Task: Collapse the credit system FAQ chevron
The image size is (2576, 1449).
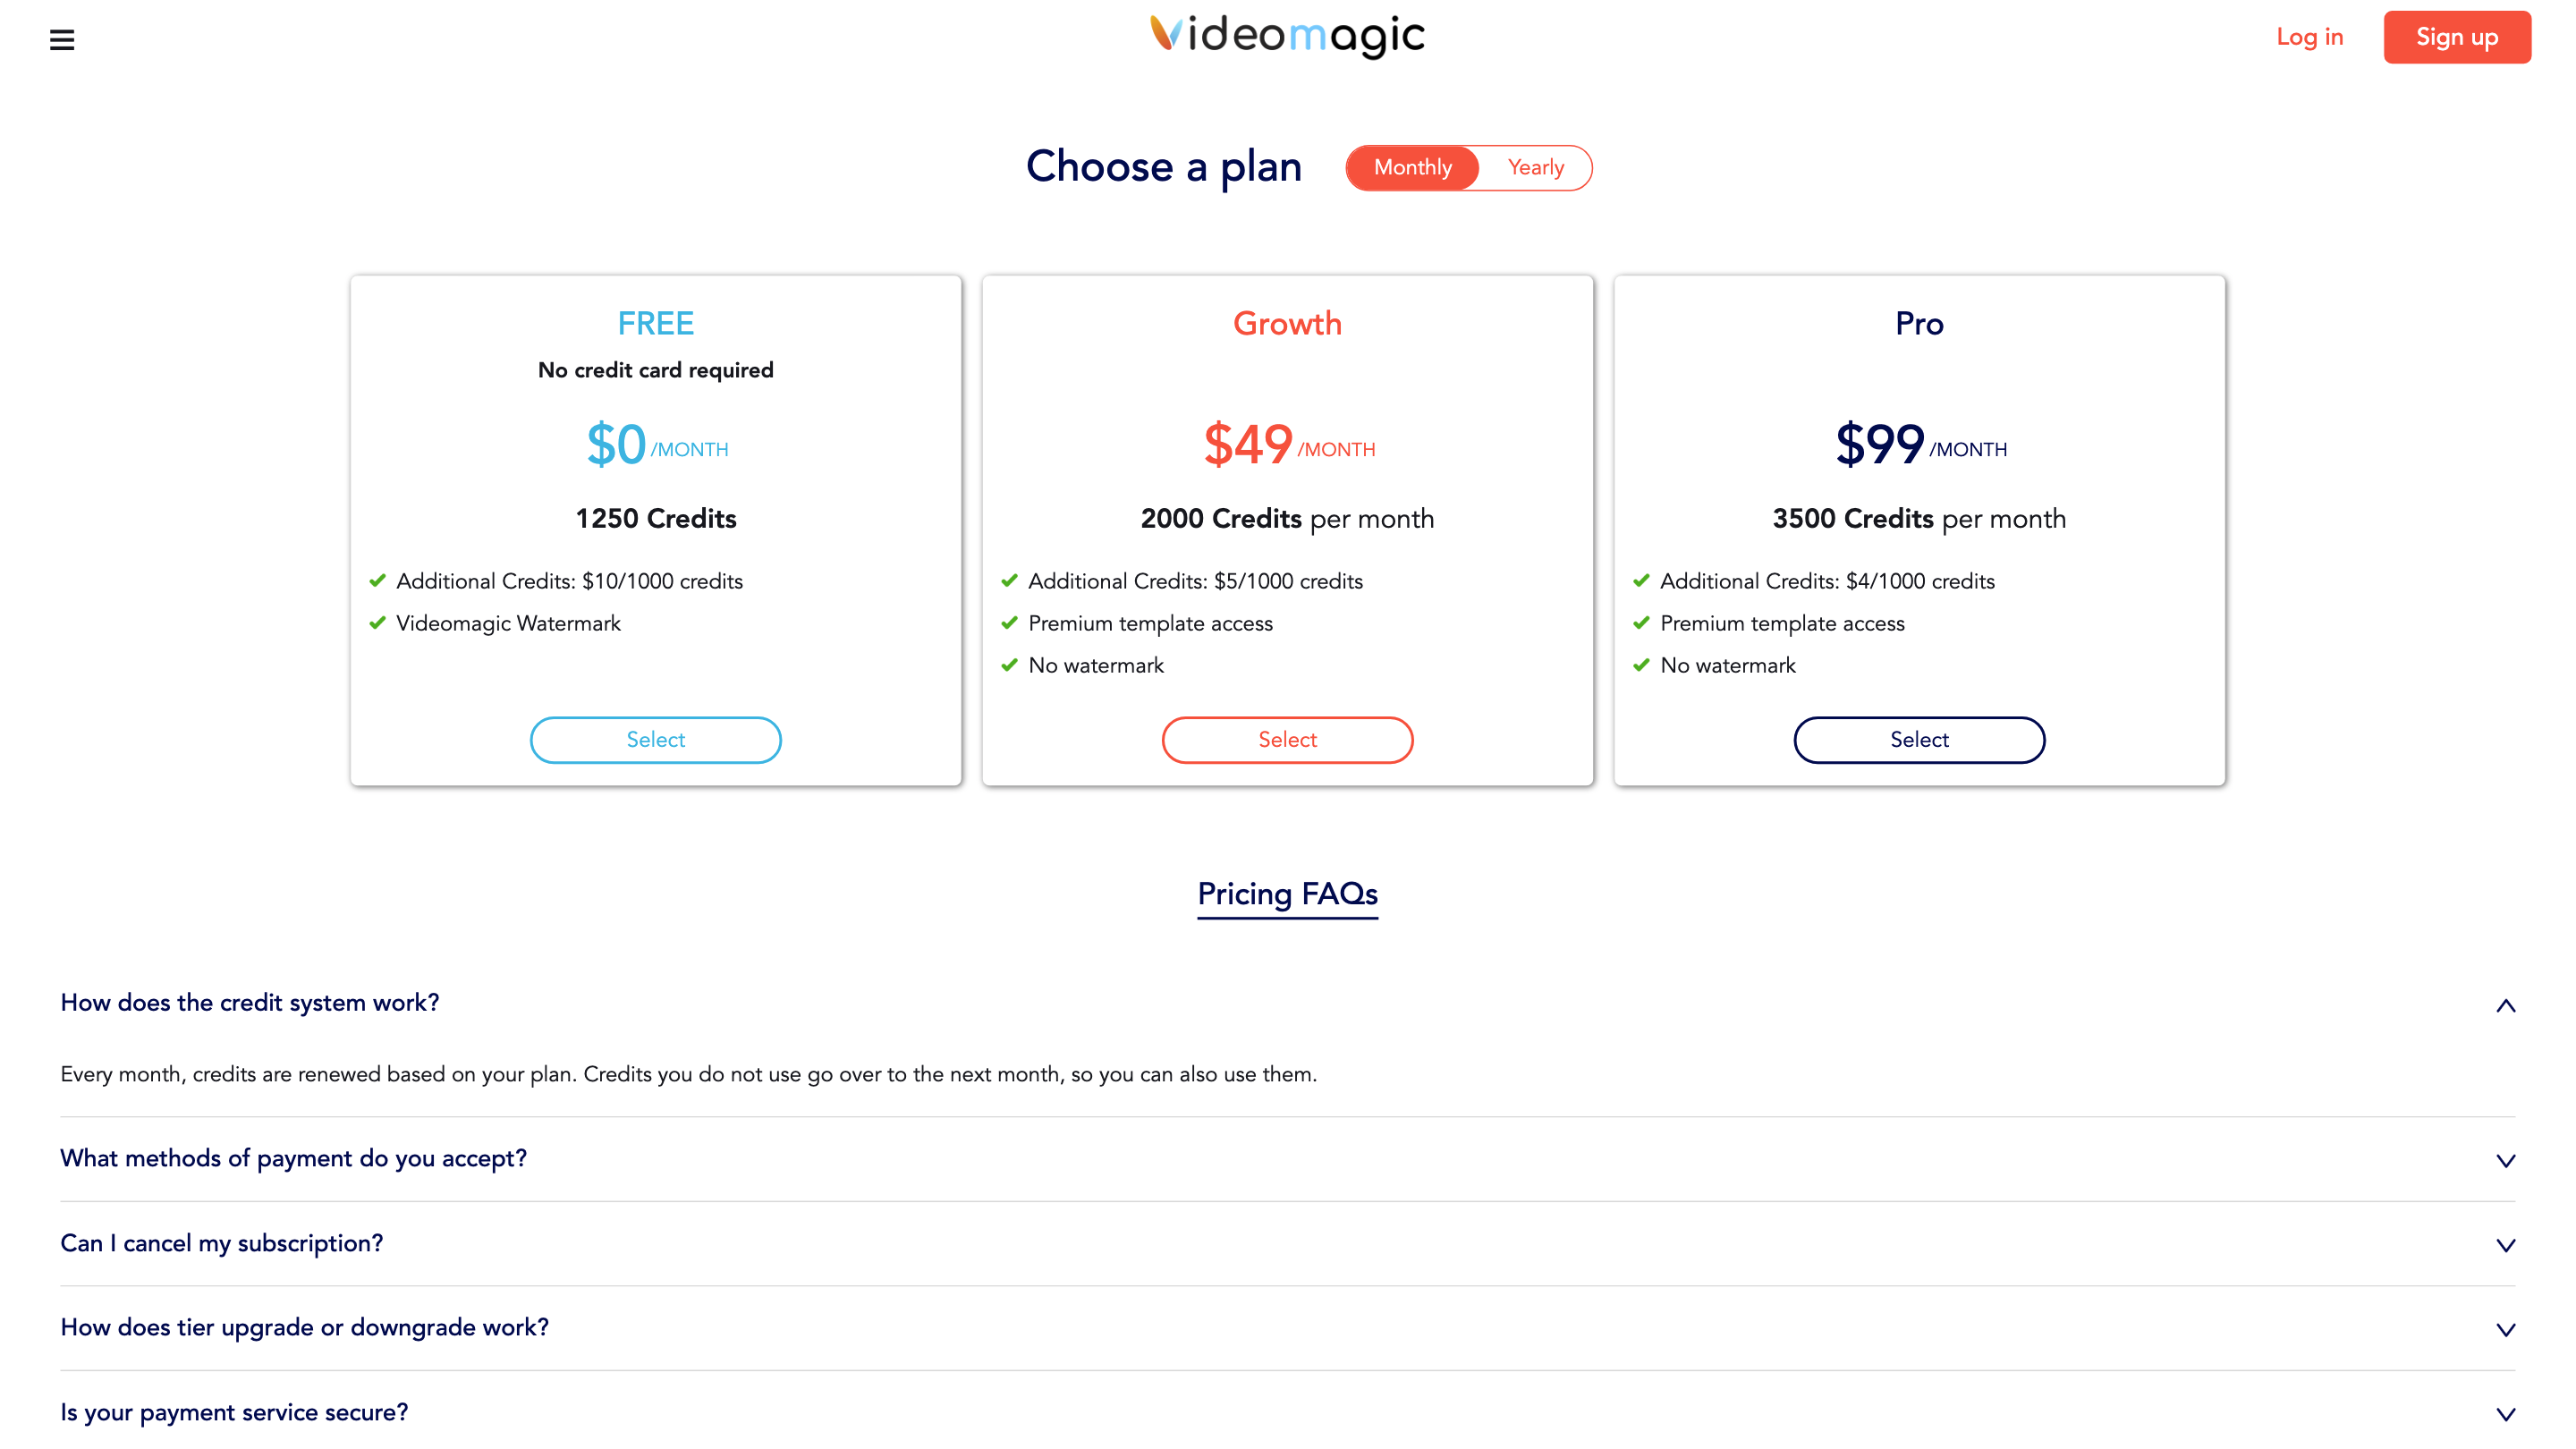Action: 2505,1005
